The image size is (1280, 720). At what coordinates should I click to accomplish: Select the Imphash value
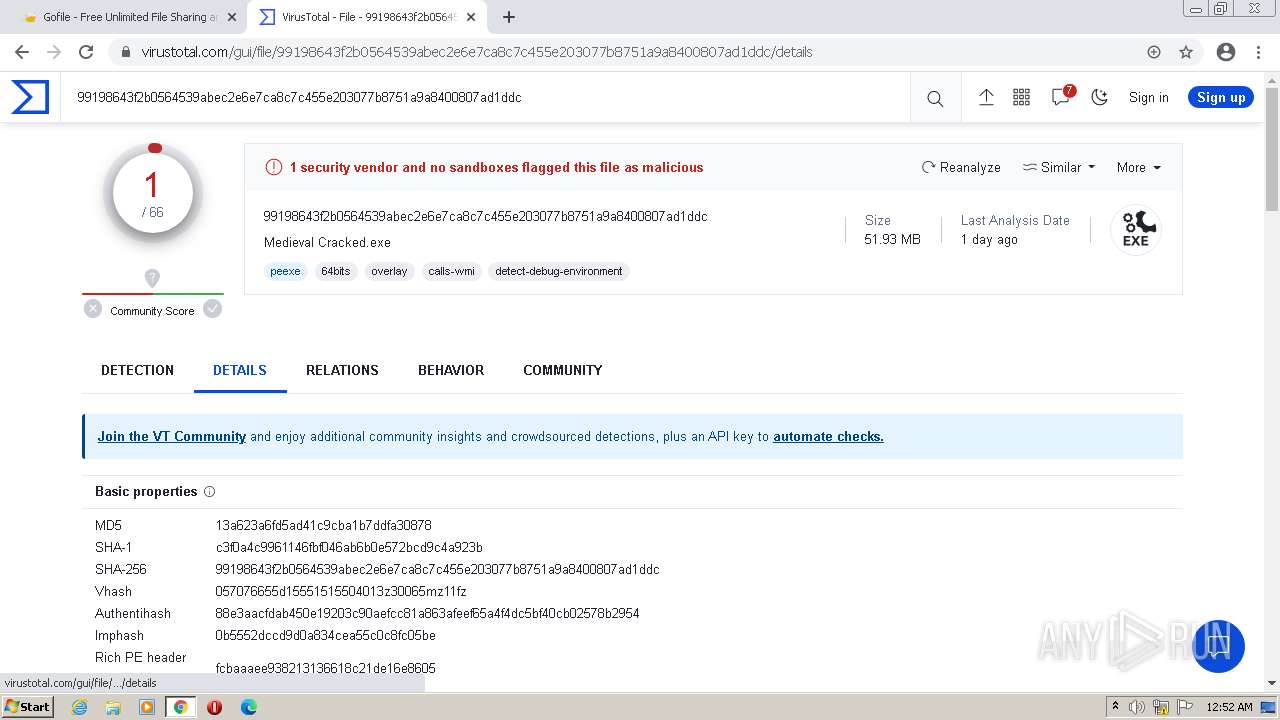[325, 635]
